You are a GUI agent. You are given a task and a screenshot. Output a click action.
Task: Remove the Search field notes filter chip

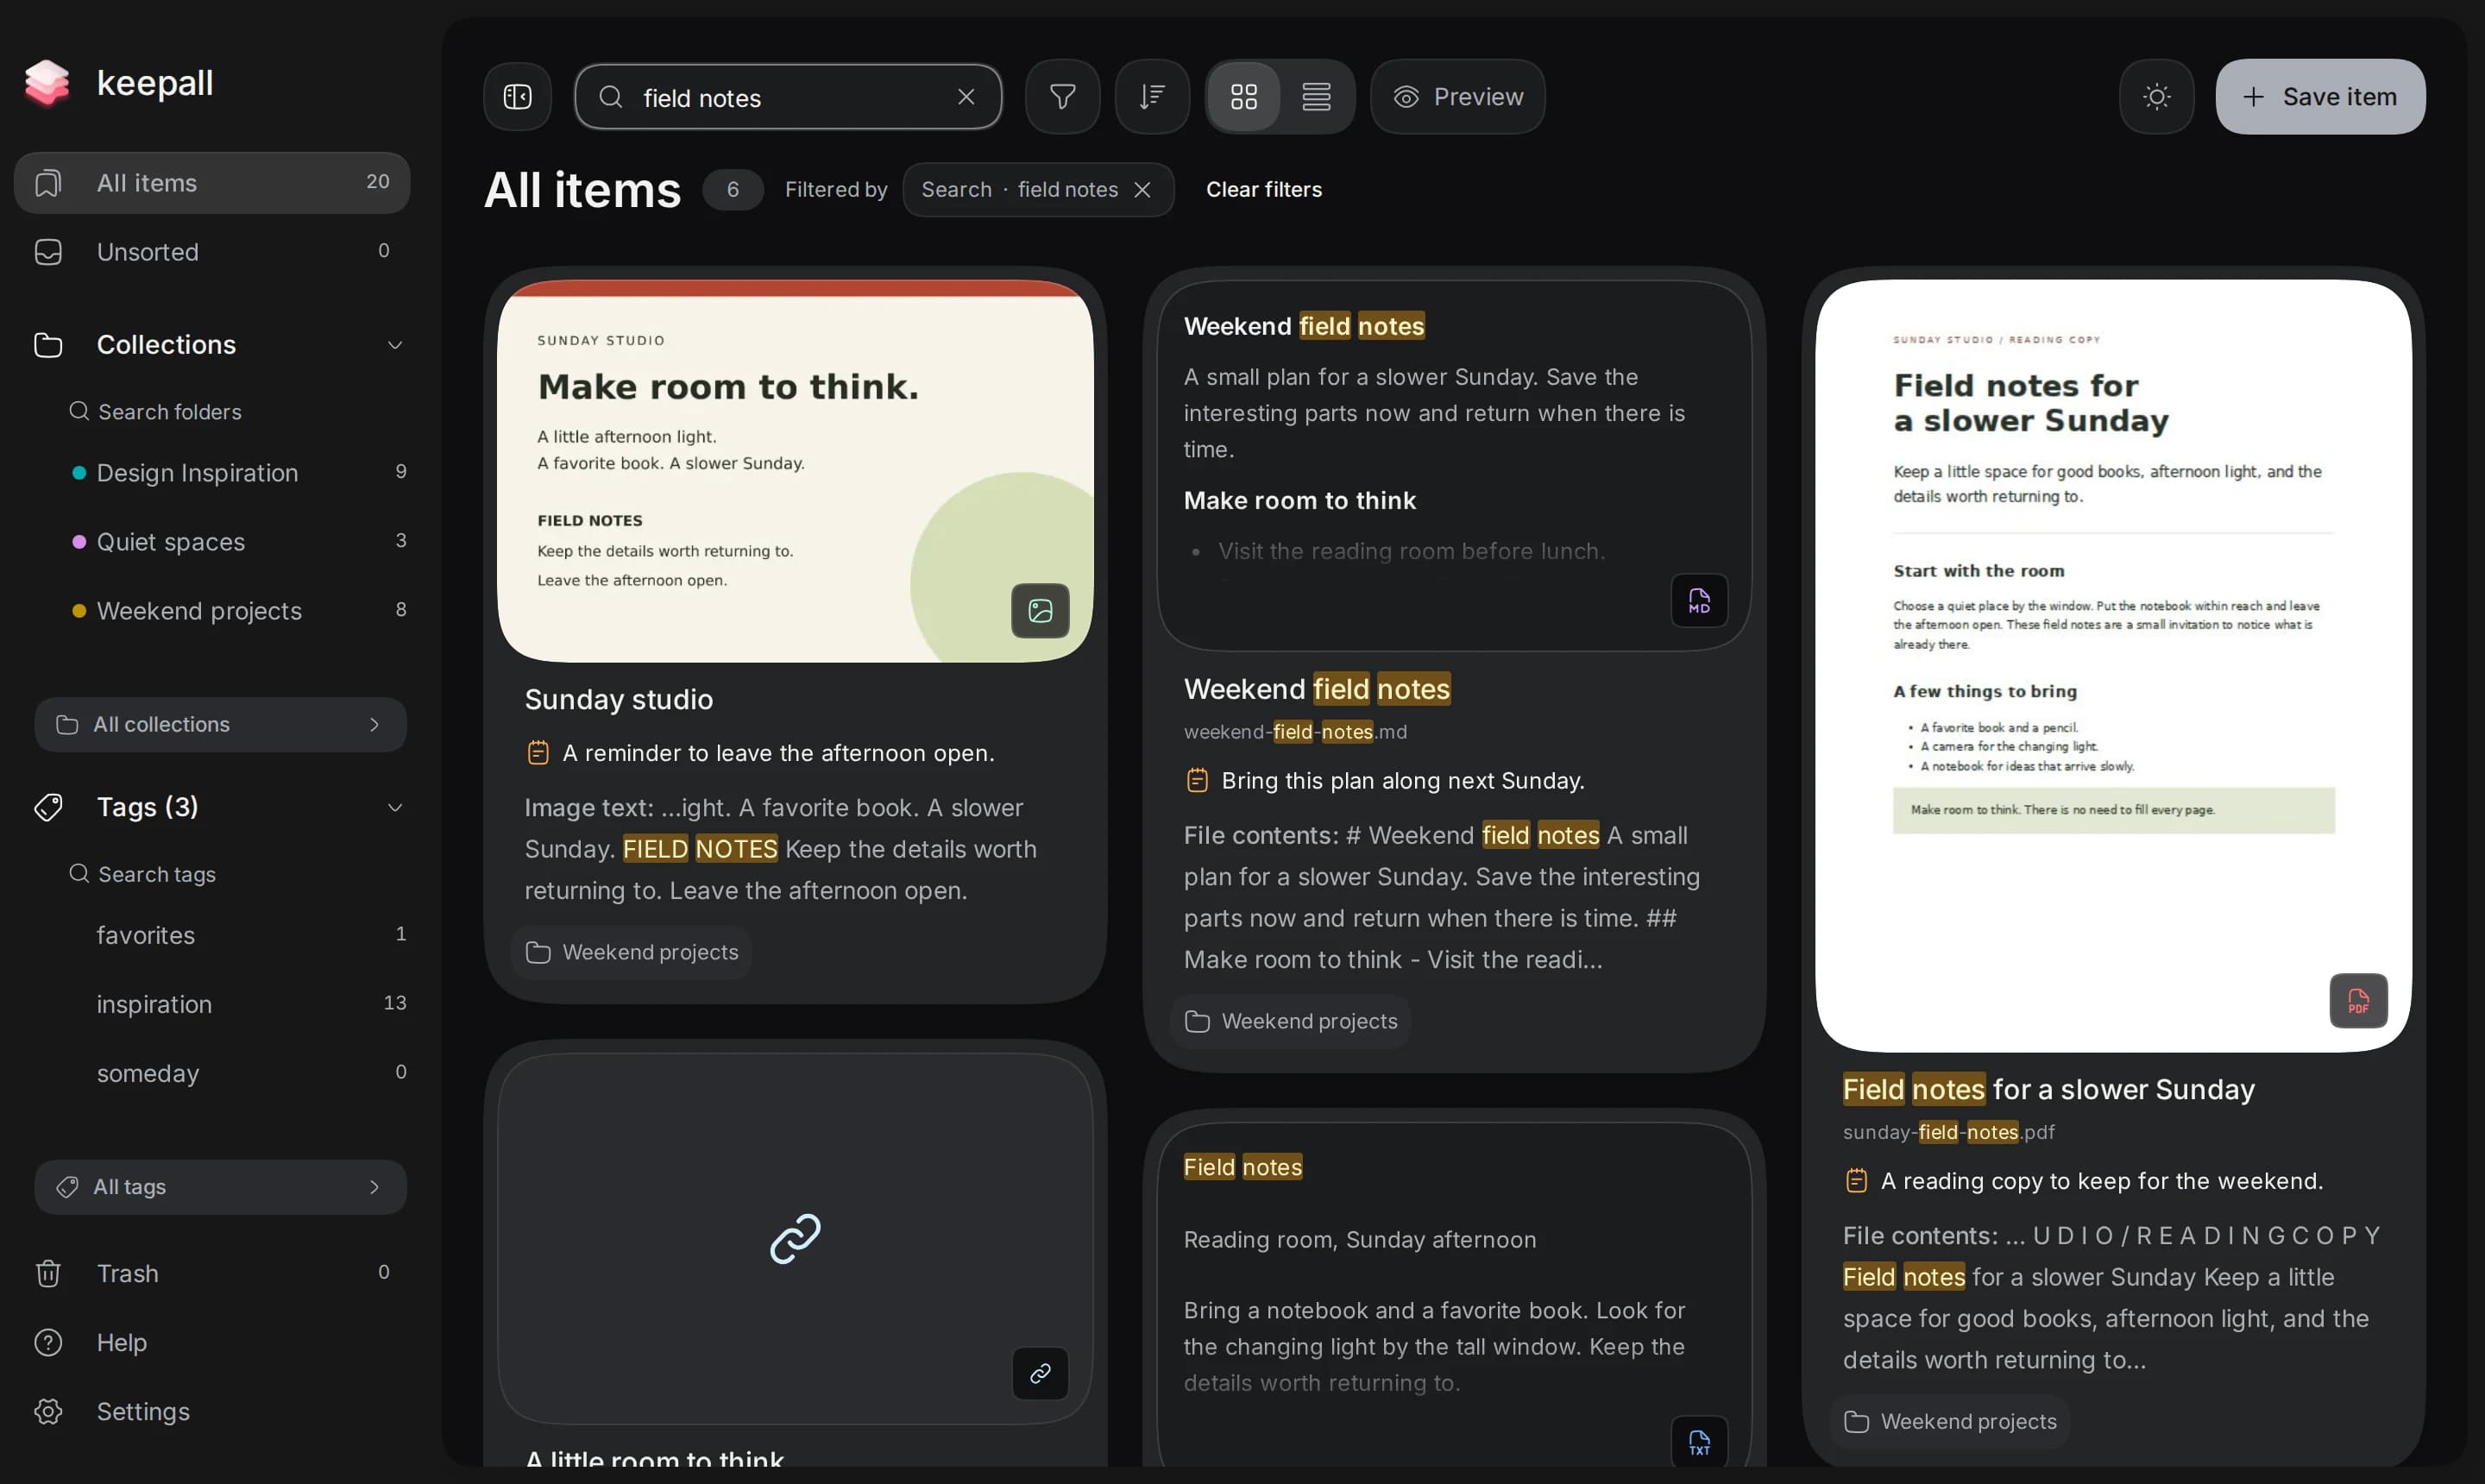click(x=1142, y=190)
